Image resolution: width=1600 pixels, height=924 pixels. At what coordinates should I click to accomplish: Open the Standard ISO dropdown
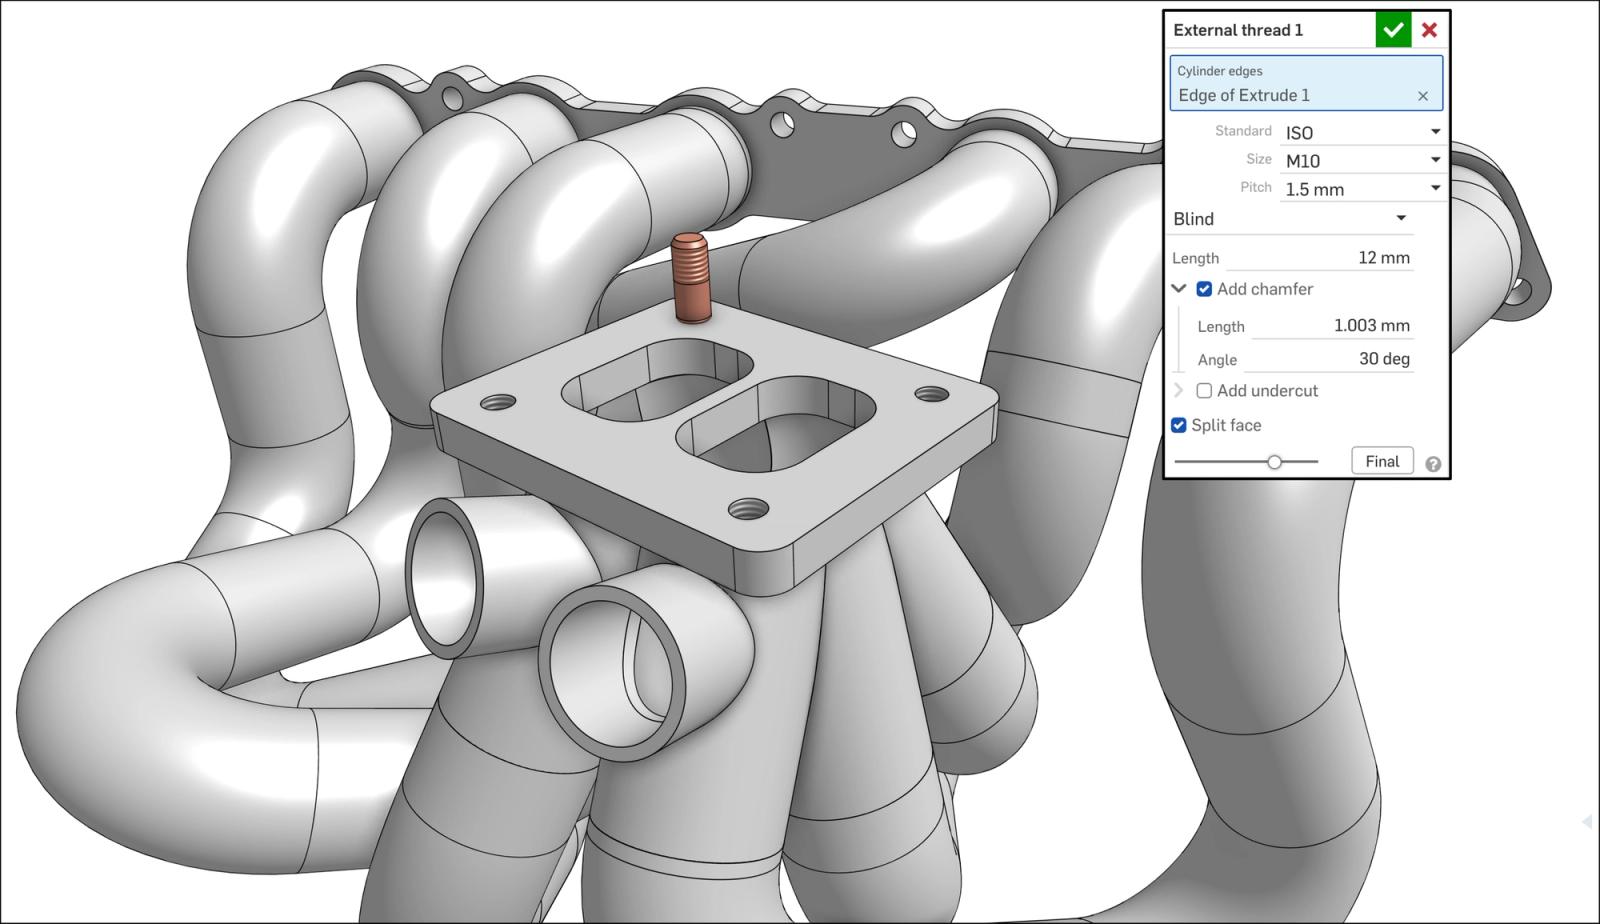point(1362,132)
